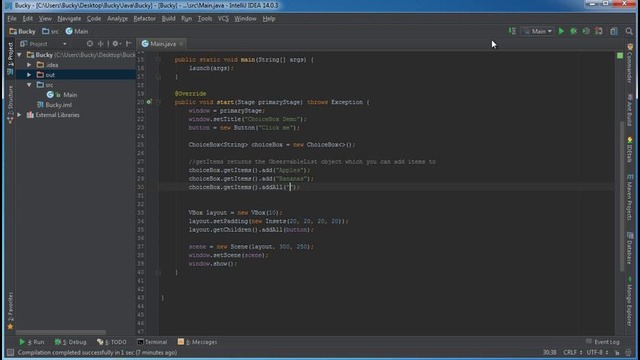Open Project panel gear settings
This screenshot has width=640, height=360.
click(116, 44)
